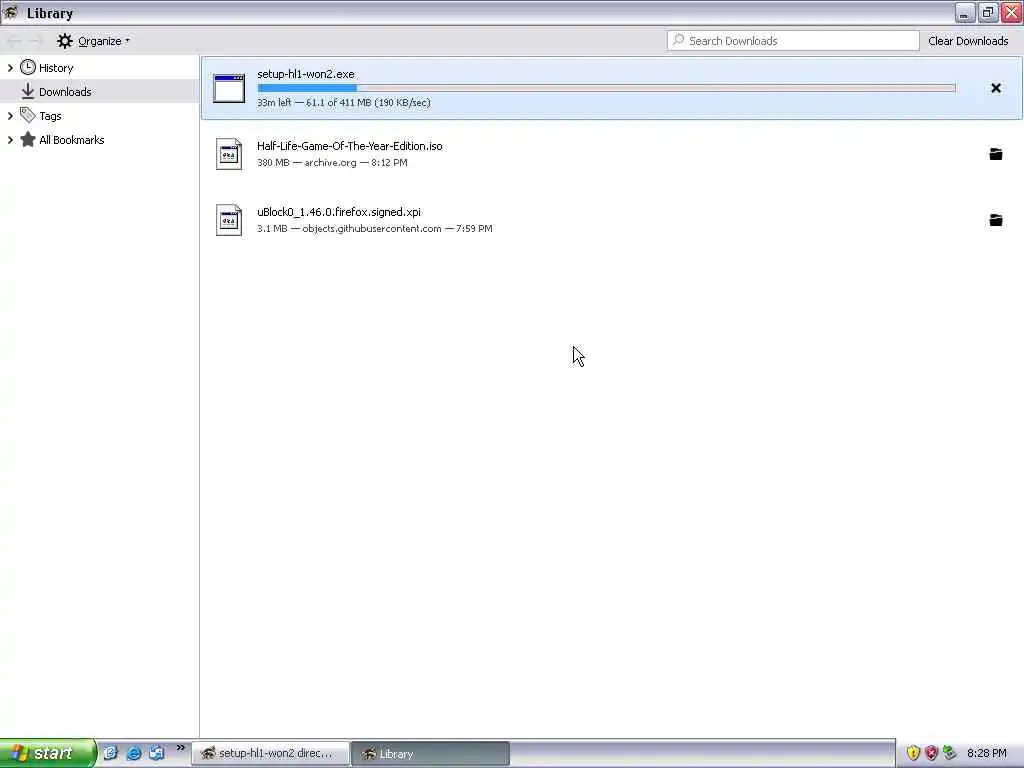
Task: Click the first quick launch icon
Action: [110, 753]
